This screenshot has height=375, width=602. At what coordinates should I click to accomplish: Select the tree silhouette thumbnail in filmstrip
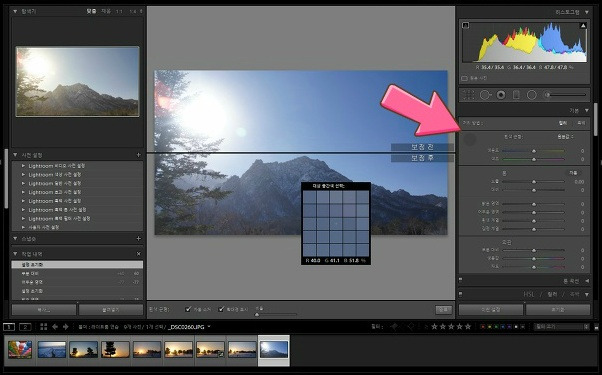pos(115,350)
